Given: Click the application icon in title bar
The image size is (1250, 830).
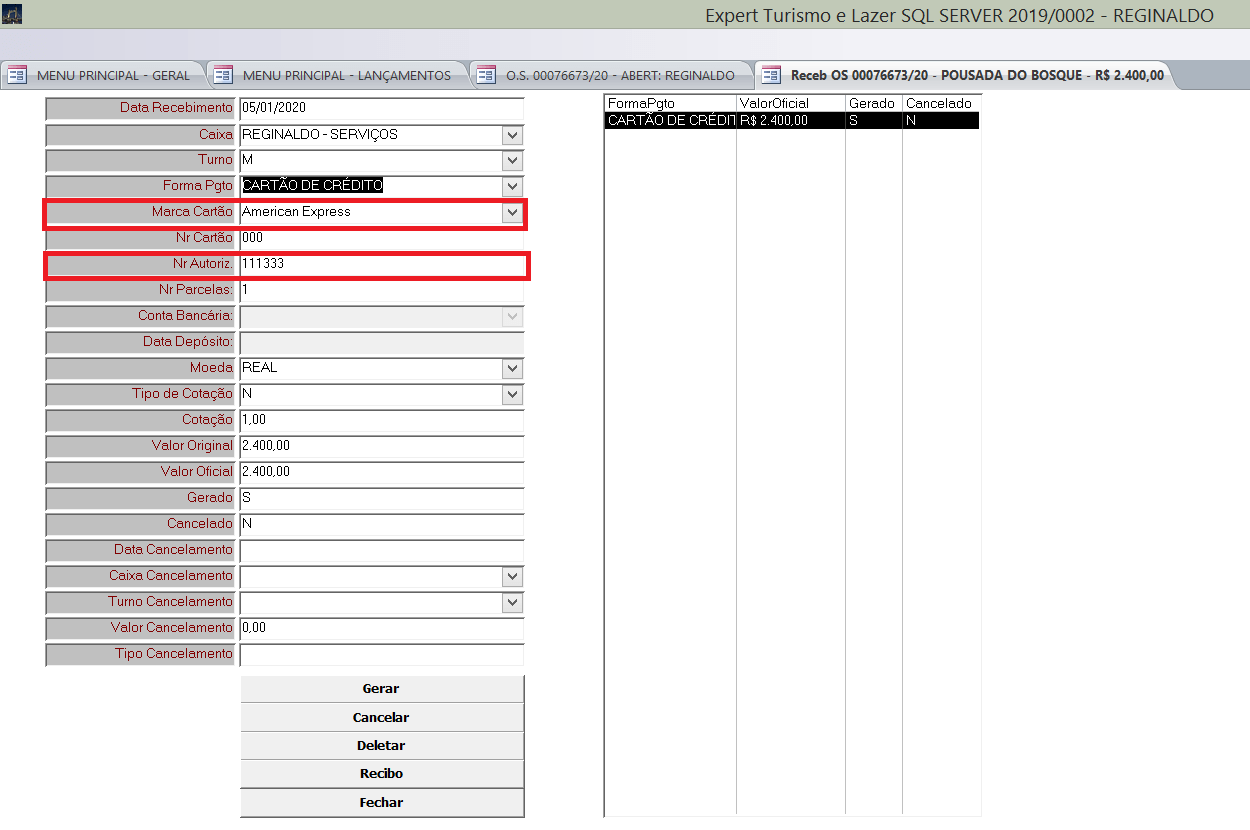Looking at the screenshot, I should [12, 15].
